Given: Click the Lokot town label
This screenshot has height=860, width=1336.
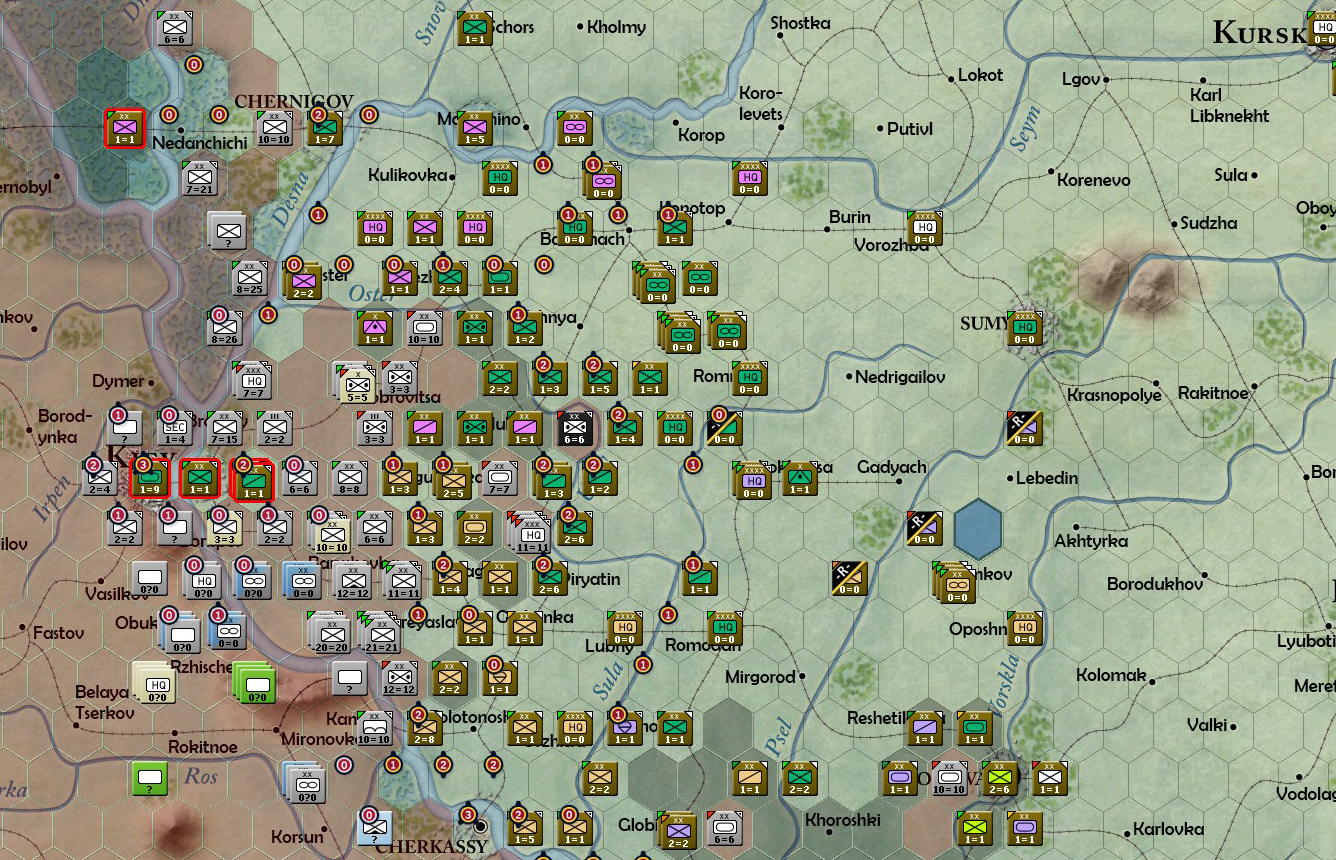Looking at the screenshot, I should (x=980, y=75).
